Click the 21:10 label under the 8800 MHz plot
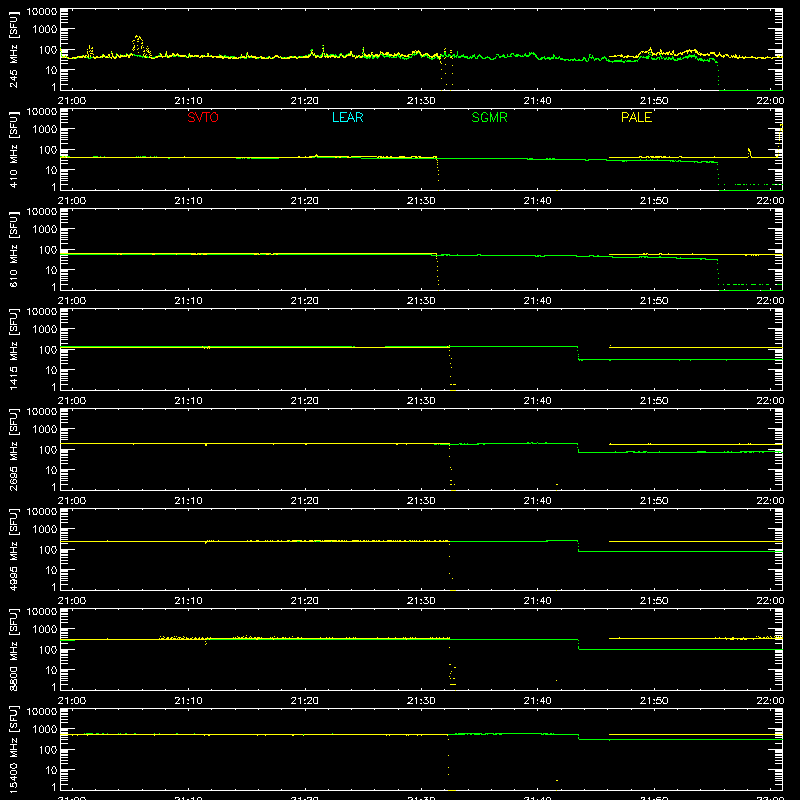Screen dimensions: 800x800 tap(188, 701)
